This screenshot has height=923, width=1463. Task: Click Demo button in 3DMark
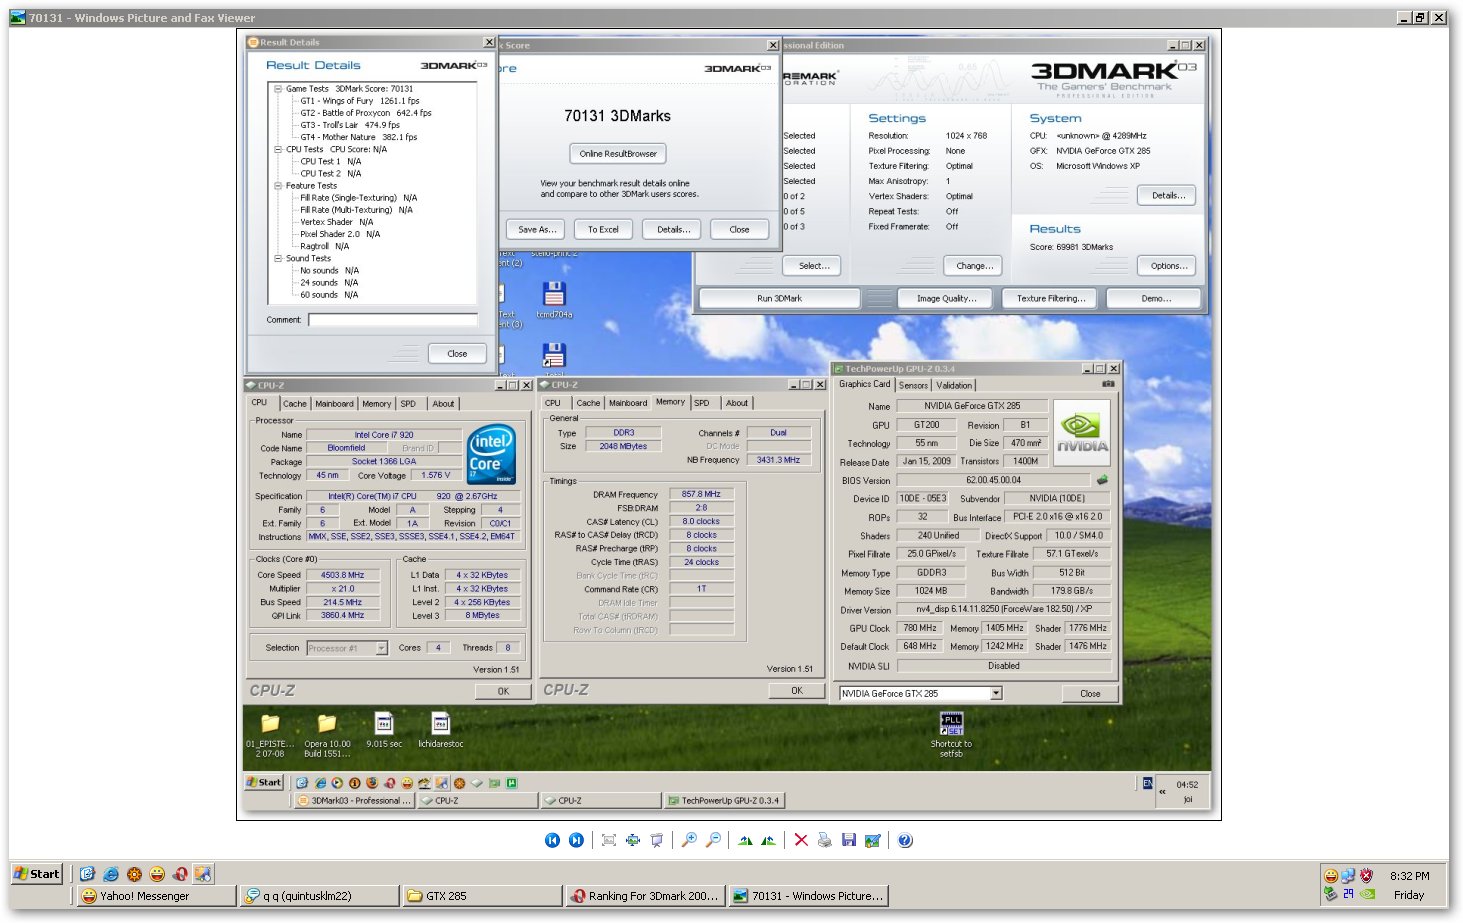(1156, 298)
